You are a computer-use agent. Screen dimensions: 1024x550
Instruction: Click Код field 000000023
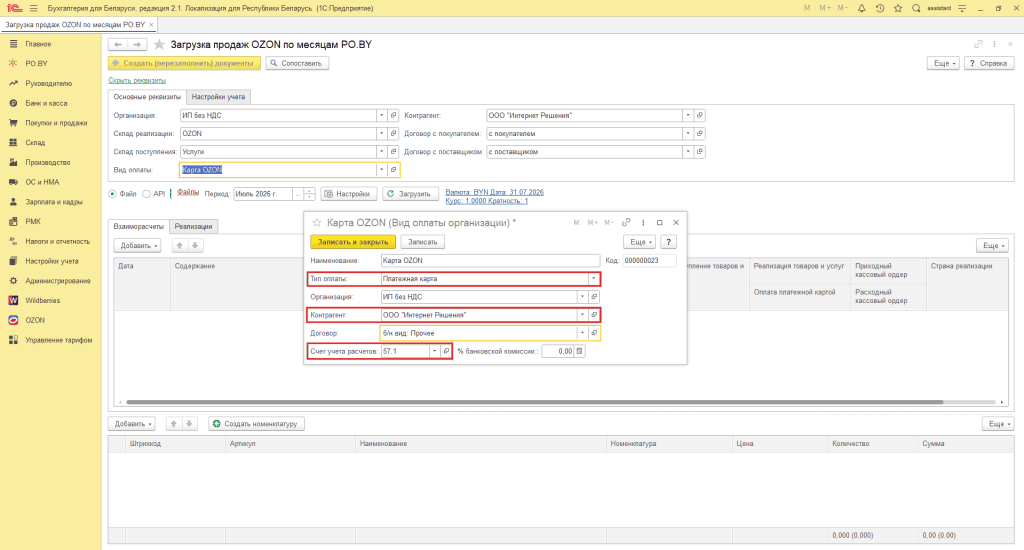click(x=648, y=261)
